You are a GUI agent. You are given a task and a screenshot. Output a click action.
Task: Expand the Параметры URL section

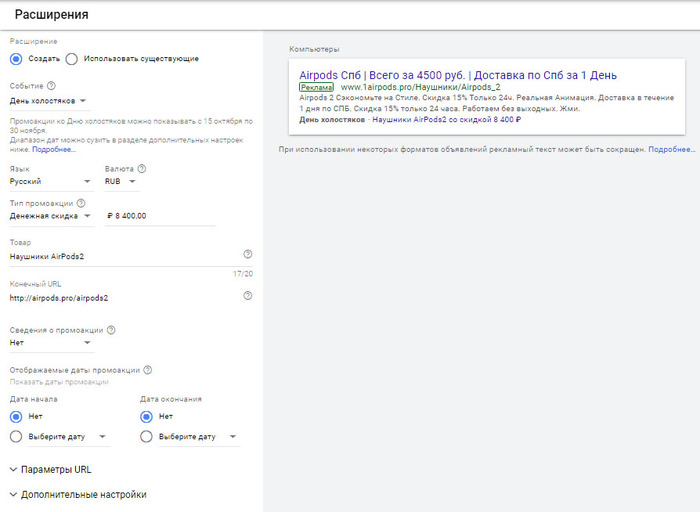55,469
